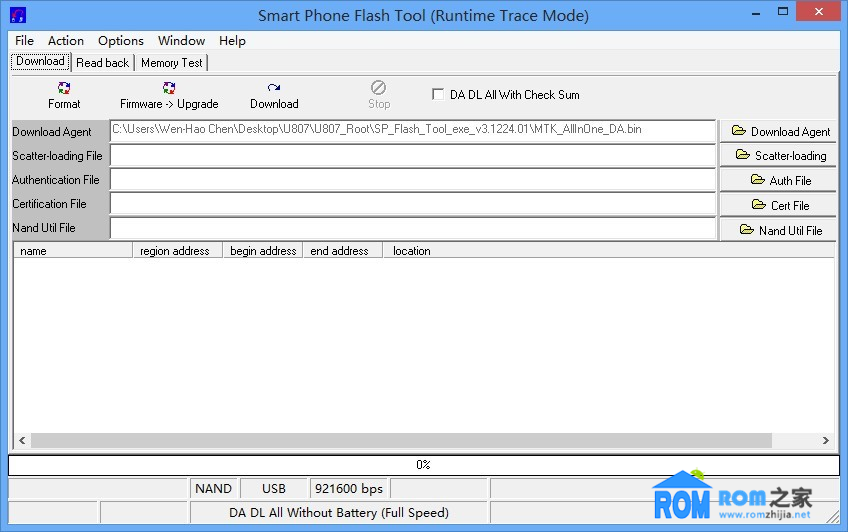Click the Scatter-loading File path field
The image size is (848, 532).
[412, 156]
